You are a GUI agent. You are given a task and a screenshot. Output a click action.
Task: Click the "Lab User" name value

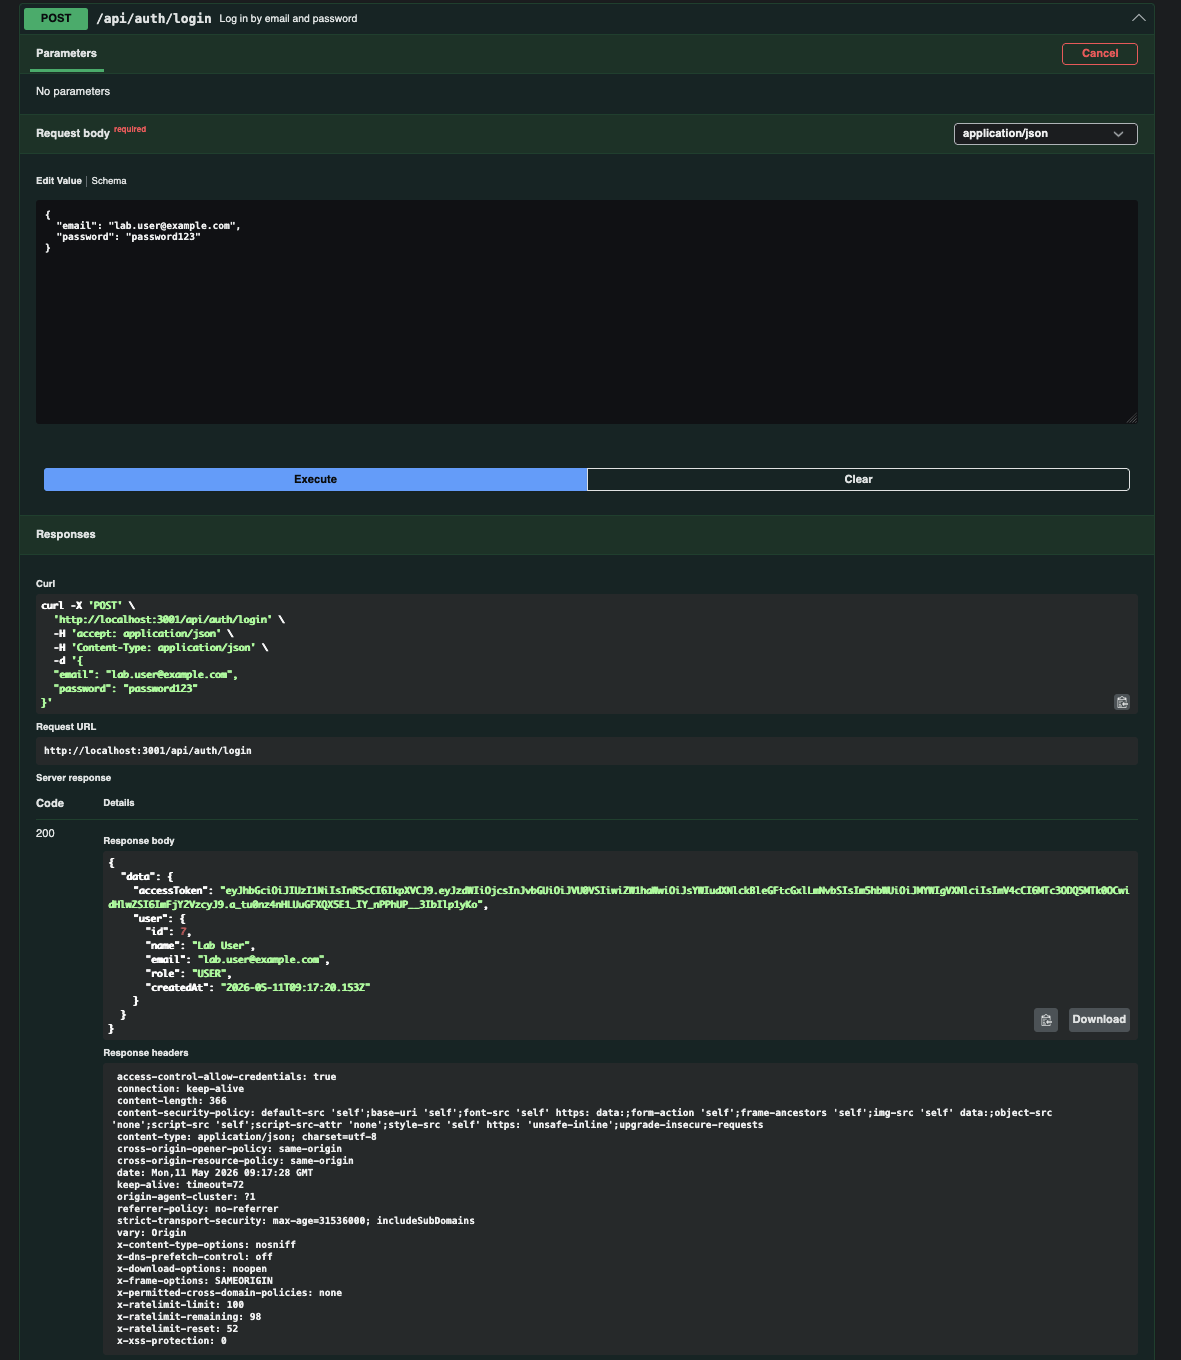click(x=223, y=945)
